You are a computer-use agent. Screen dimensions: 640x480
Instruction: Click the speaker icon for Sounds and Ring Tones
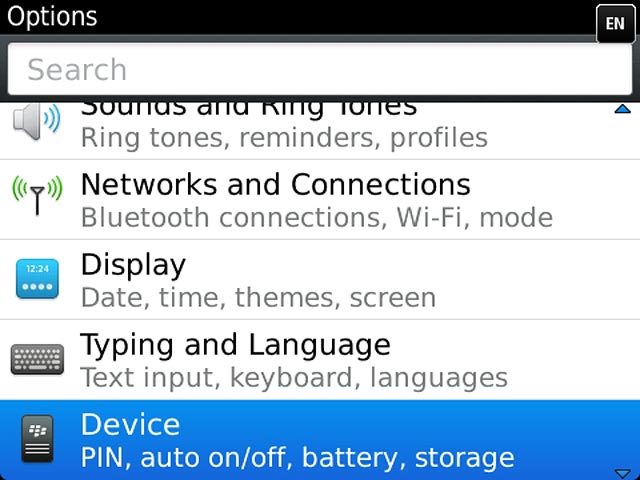(36, 121)
